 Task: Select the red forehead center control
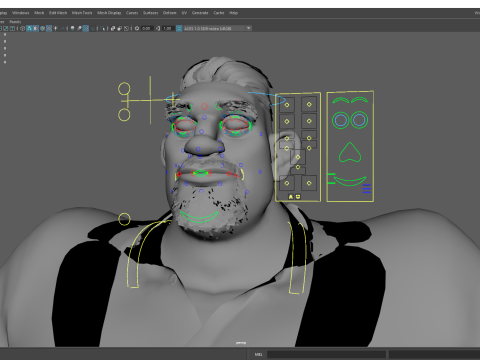point(204,107)
